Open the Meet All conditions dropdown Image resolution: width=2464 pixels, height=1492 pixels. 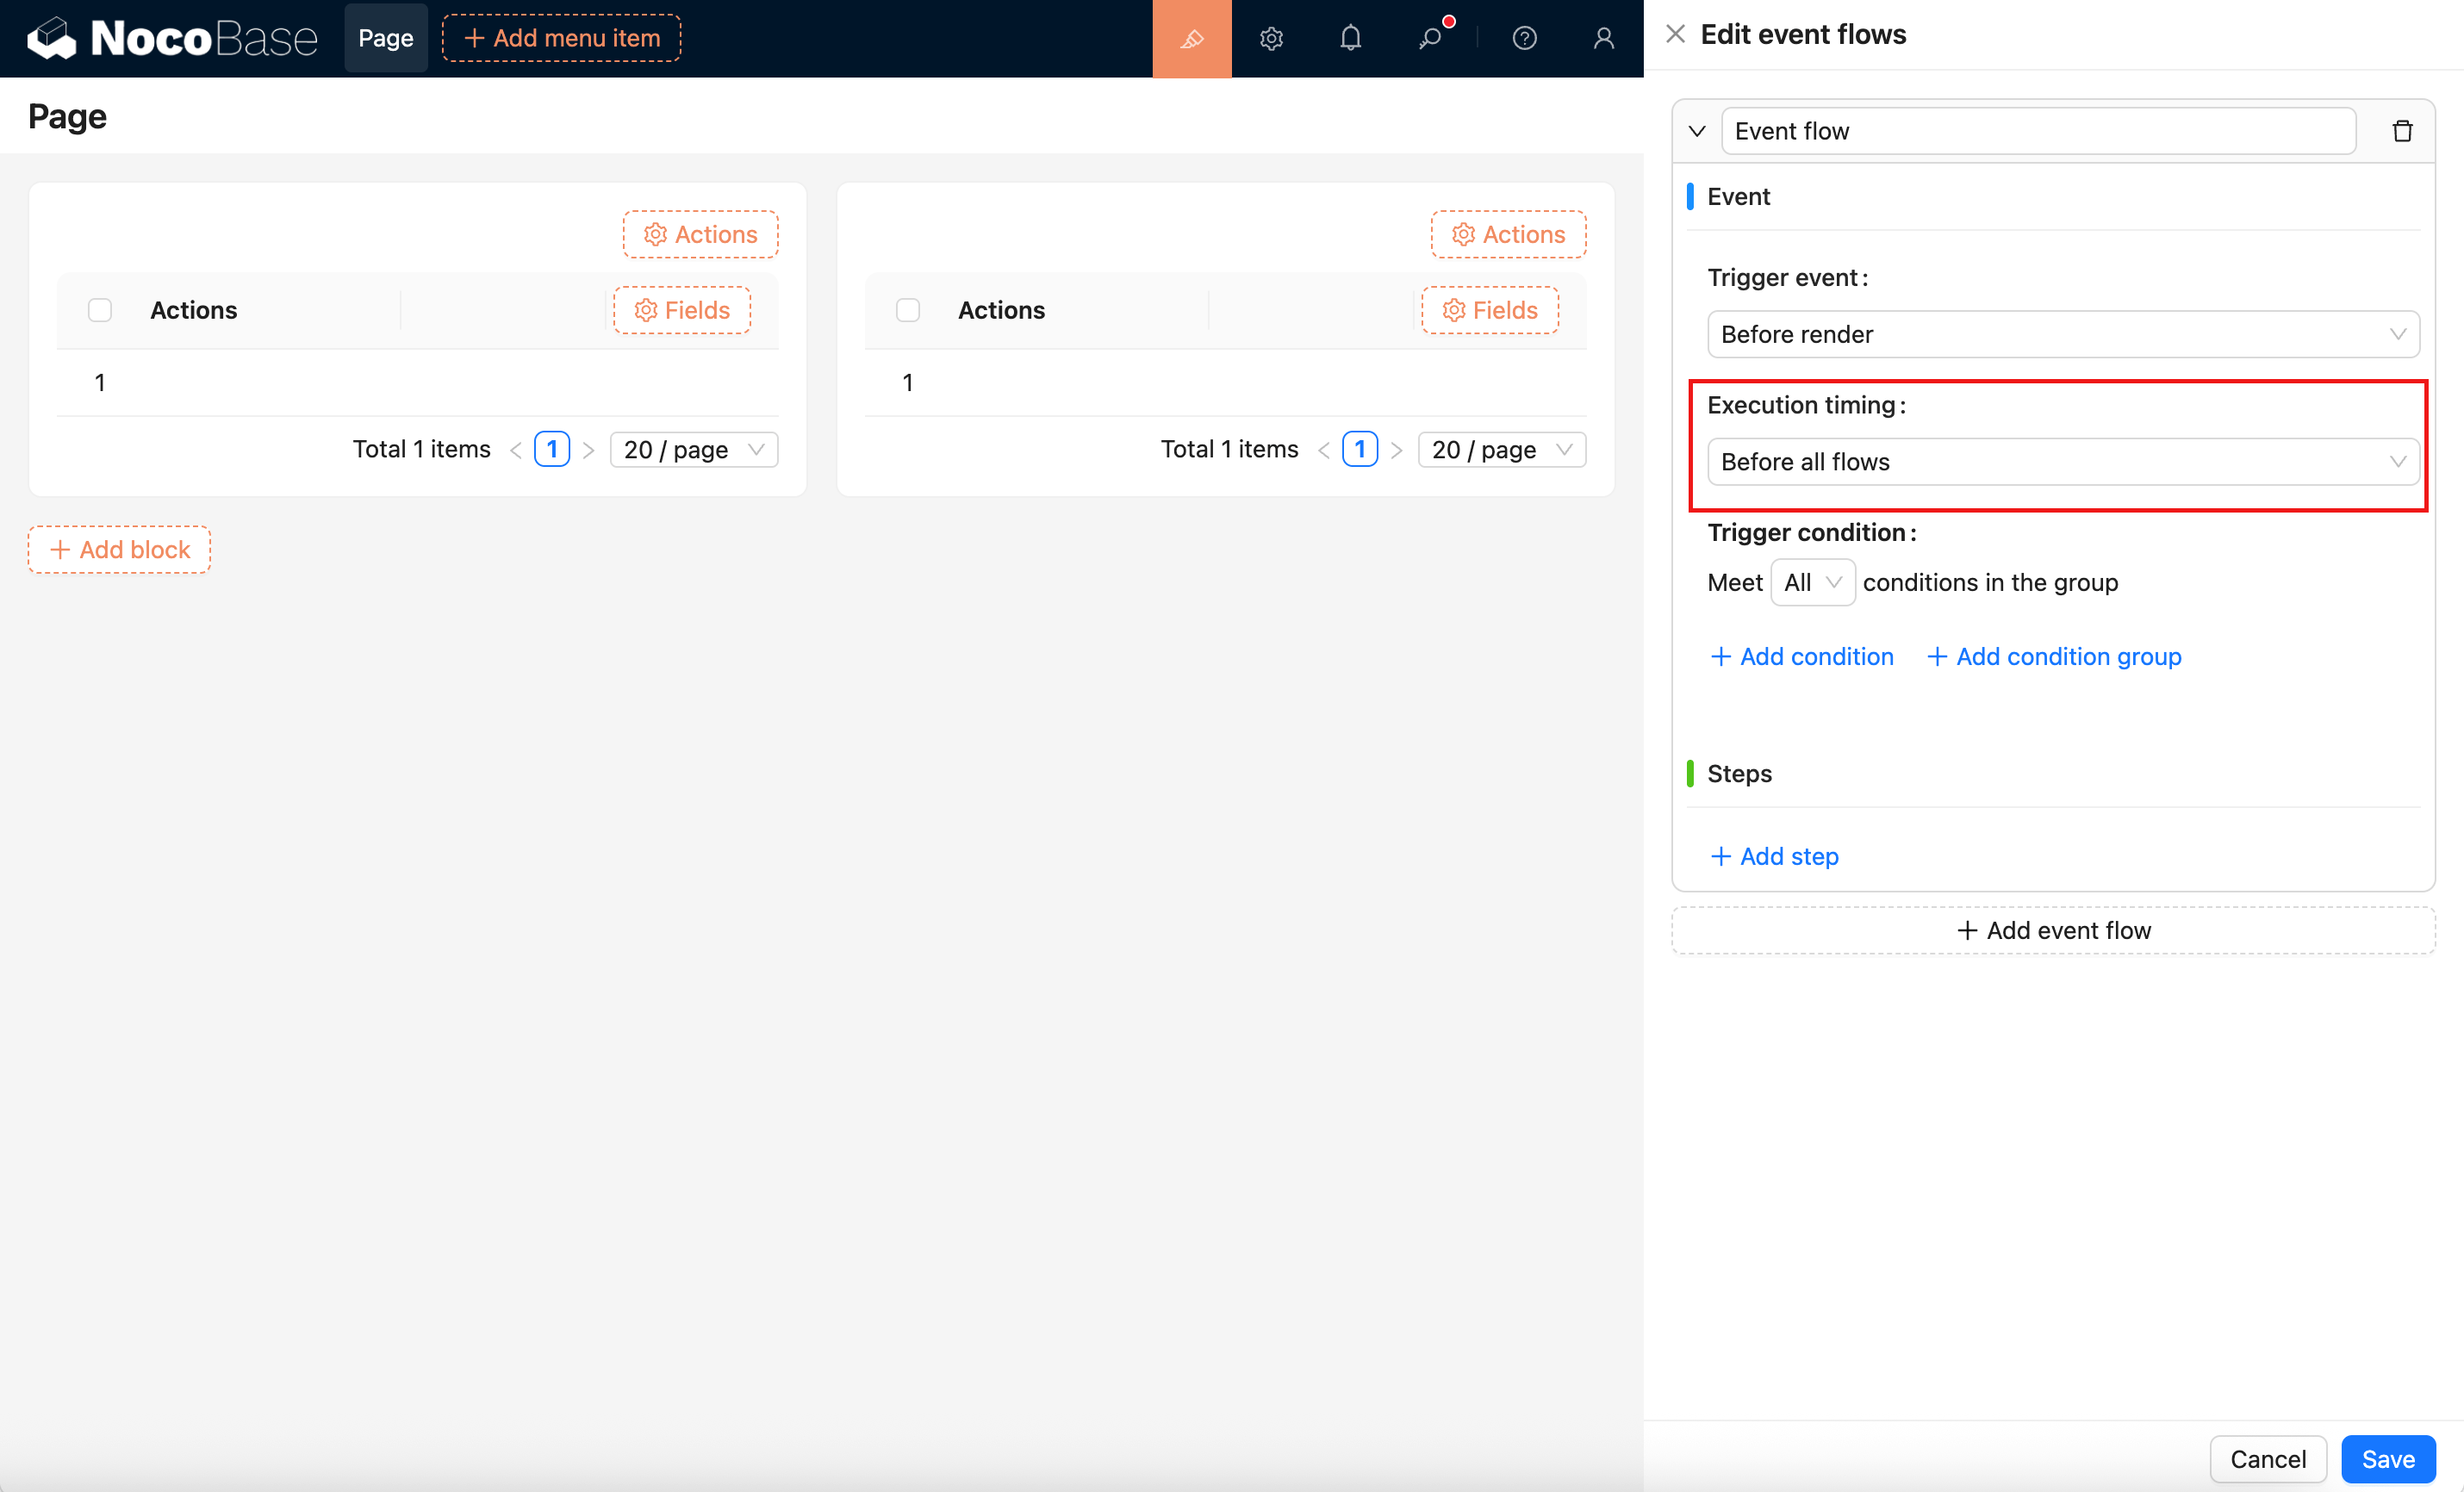coord(1812,582)
